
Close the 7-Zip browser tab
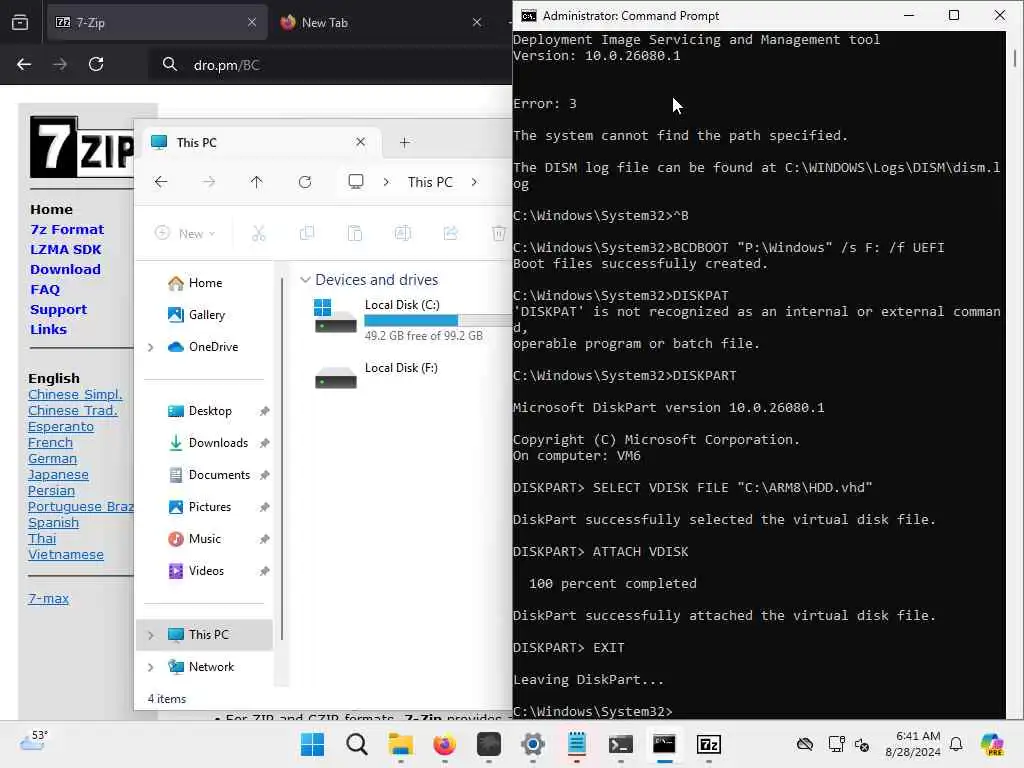pyautogui.click(x=252, y=22)
